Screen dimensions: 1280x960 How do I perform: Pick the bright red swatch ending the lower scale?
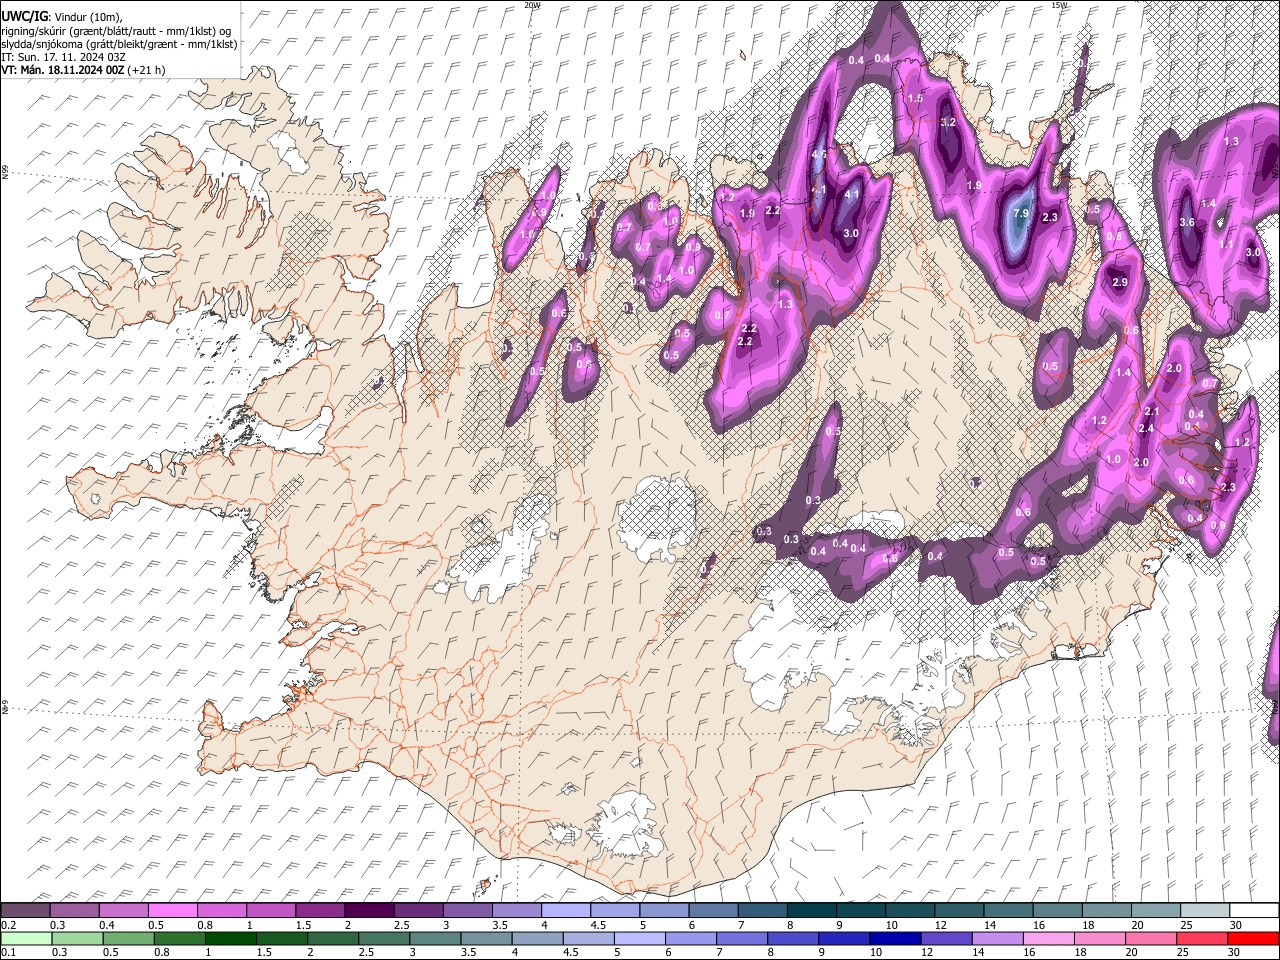[x=1252, y=938]
